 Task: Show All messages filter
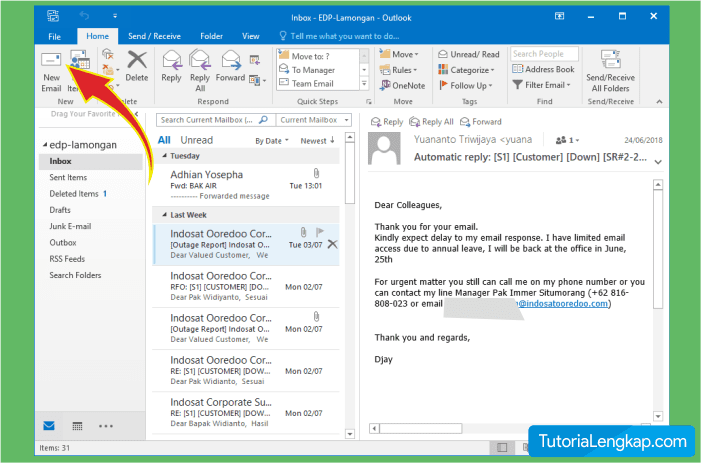pos(164,140)
